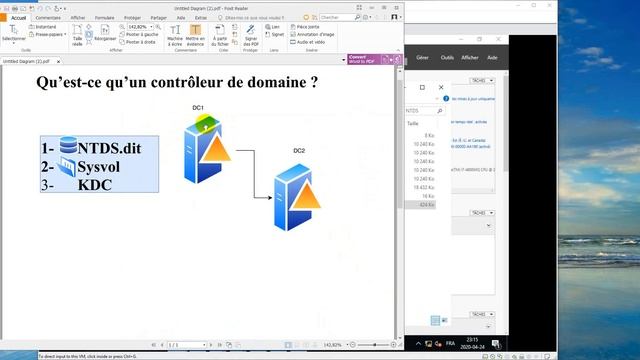Screen dimensions: 640x360
Task: Click the minus button of the zoom slider
Action: (353, 345)
